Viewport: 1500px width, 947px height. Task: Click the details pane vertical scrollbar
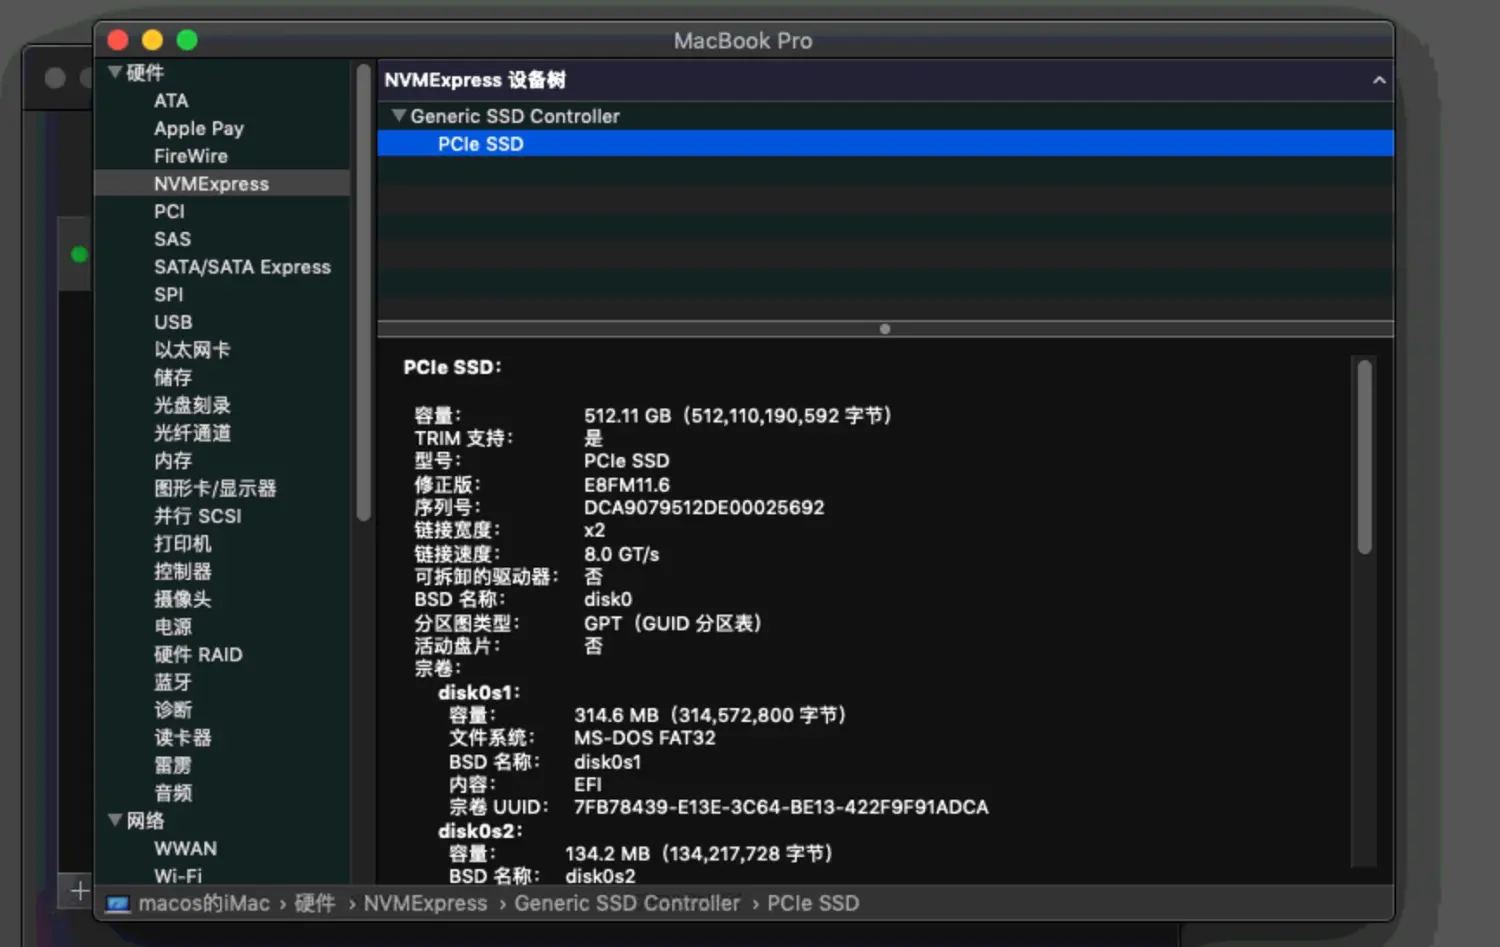pyautogui.click(x=1364, y=457)
